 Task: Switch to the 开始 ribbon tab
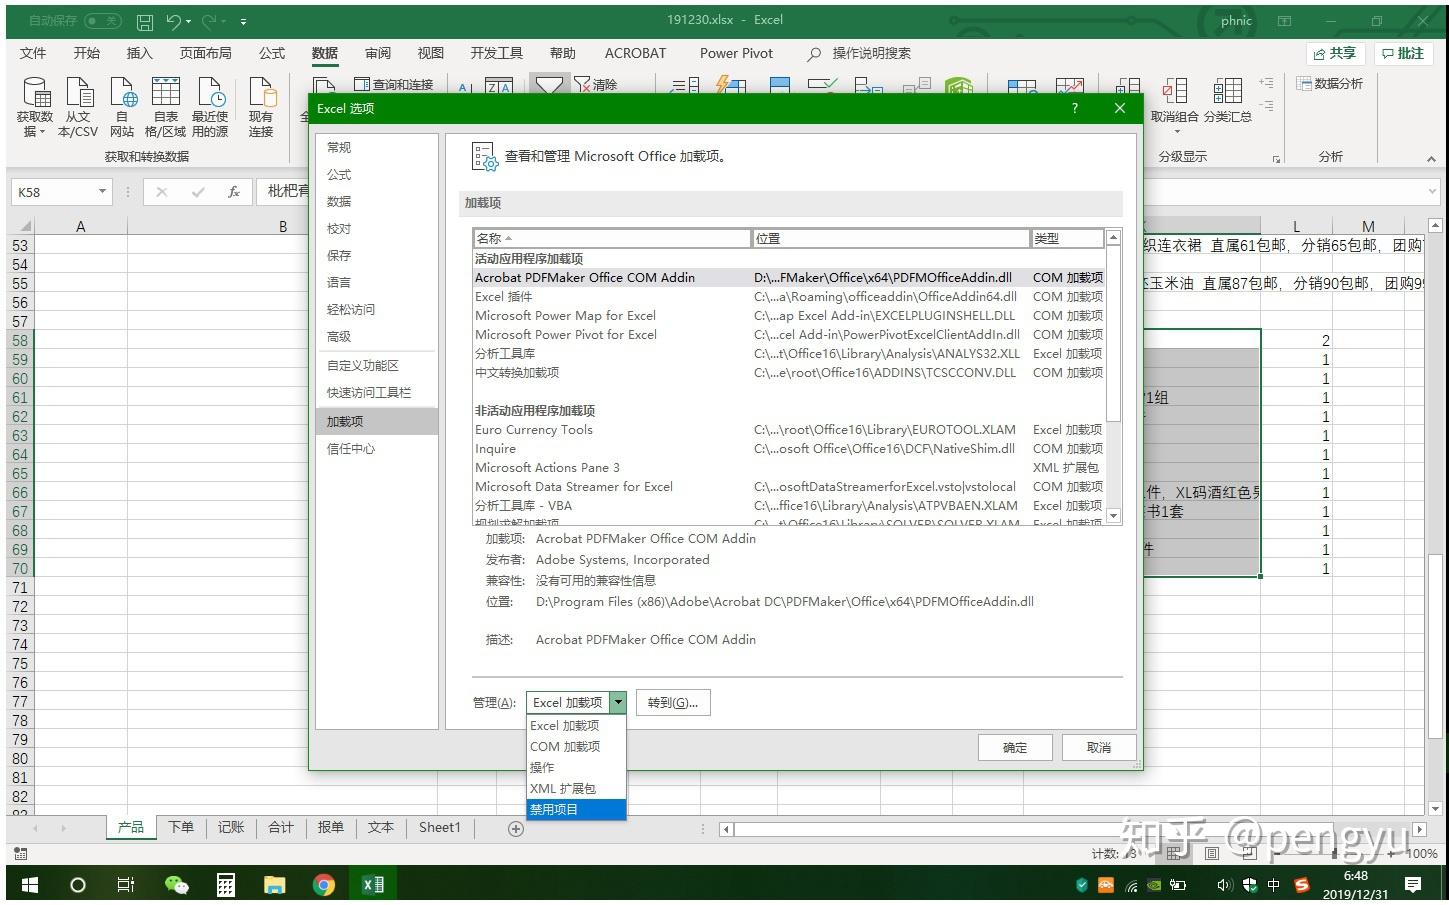click(x=87, y=53)
